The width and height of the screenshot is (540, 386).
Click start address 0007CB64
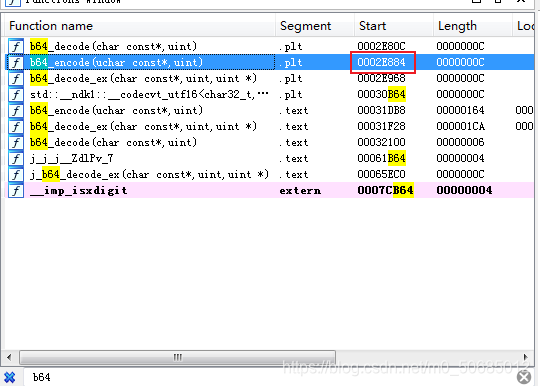coord(385,190)
